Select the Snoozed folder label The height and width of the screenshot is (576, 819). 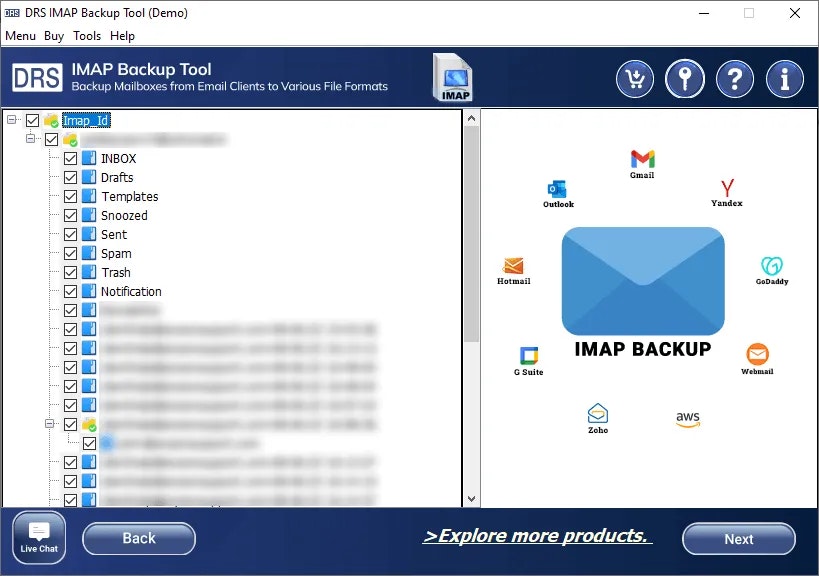coord(124,215)
